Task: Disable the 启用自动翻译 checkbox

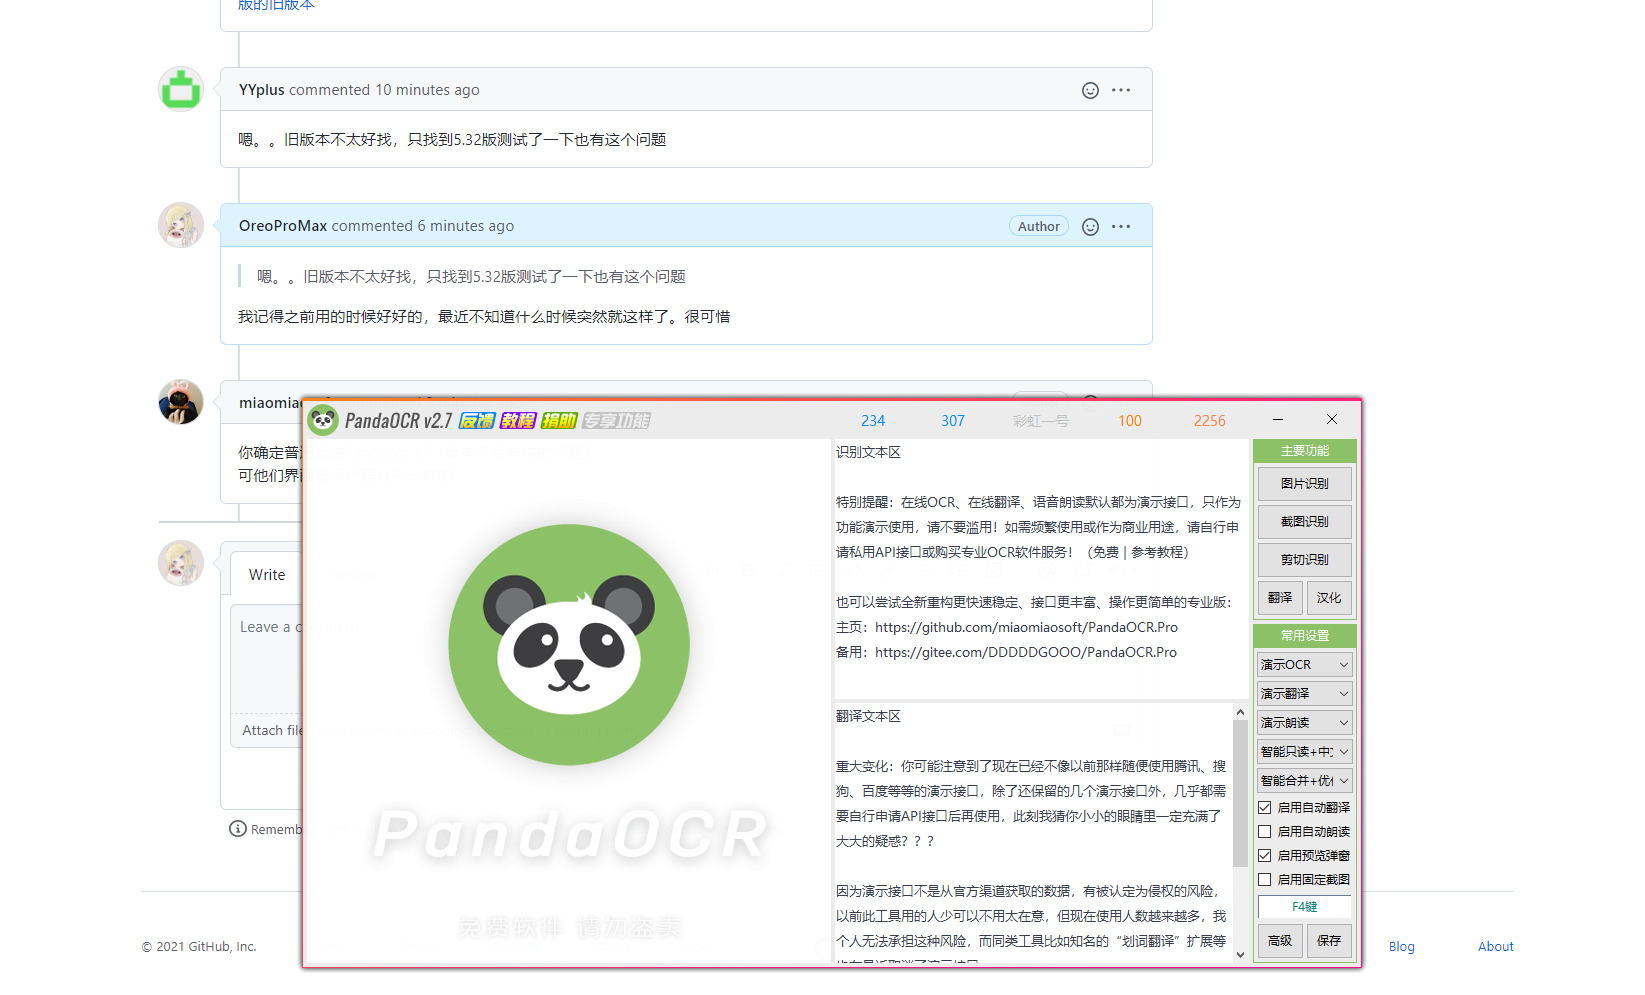Action: 1265,807
